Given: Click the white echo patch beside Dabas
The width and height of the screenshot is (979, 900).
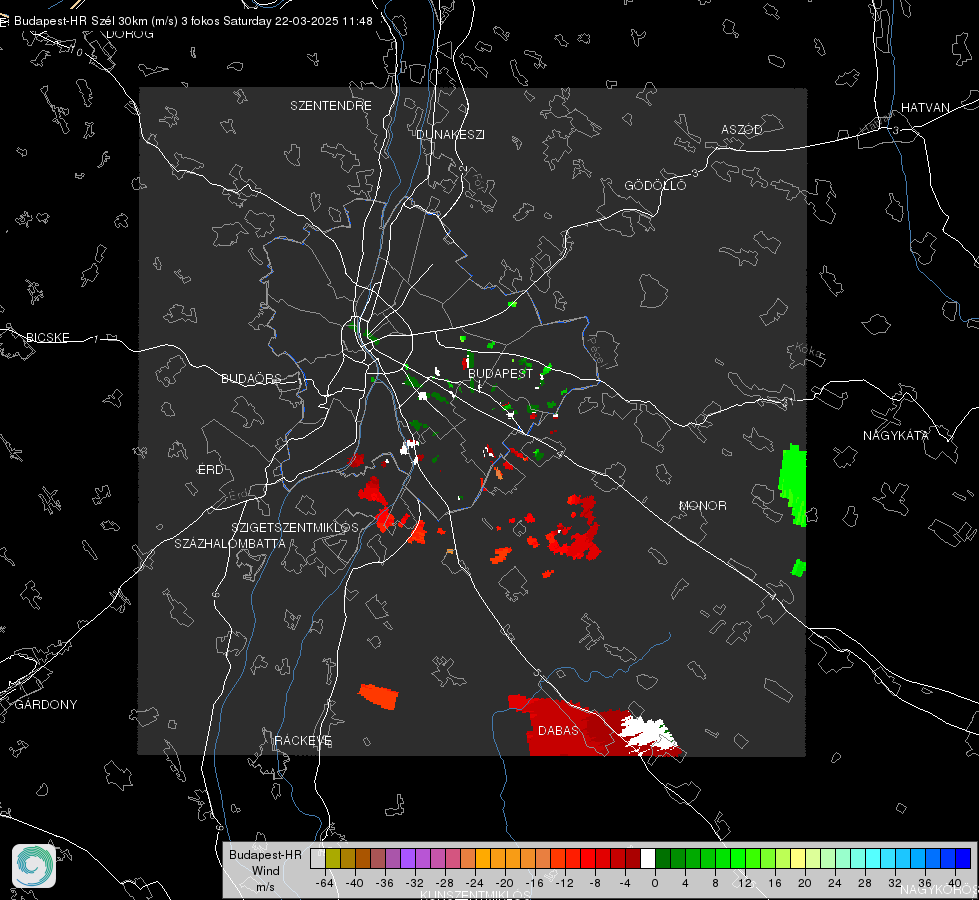Looking at the screenshot, I should tap(648, 733).
